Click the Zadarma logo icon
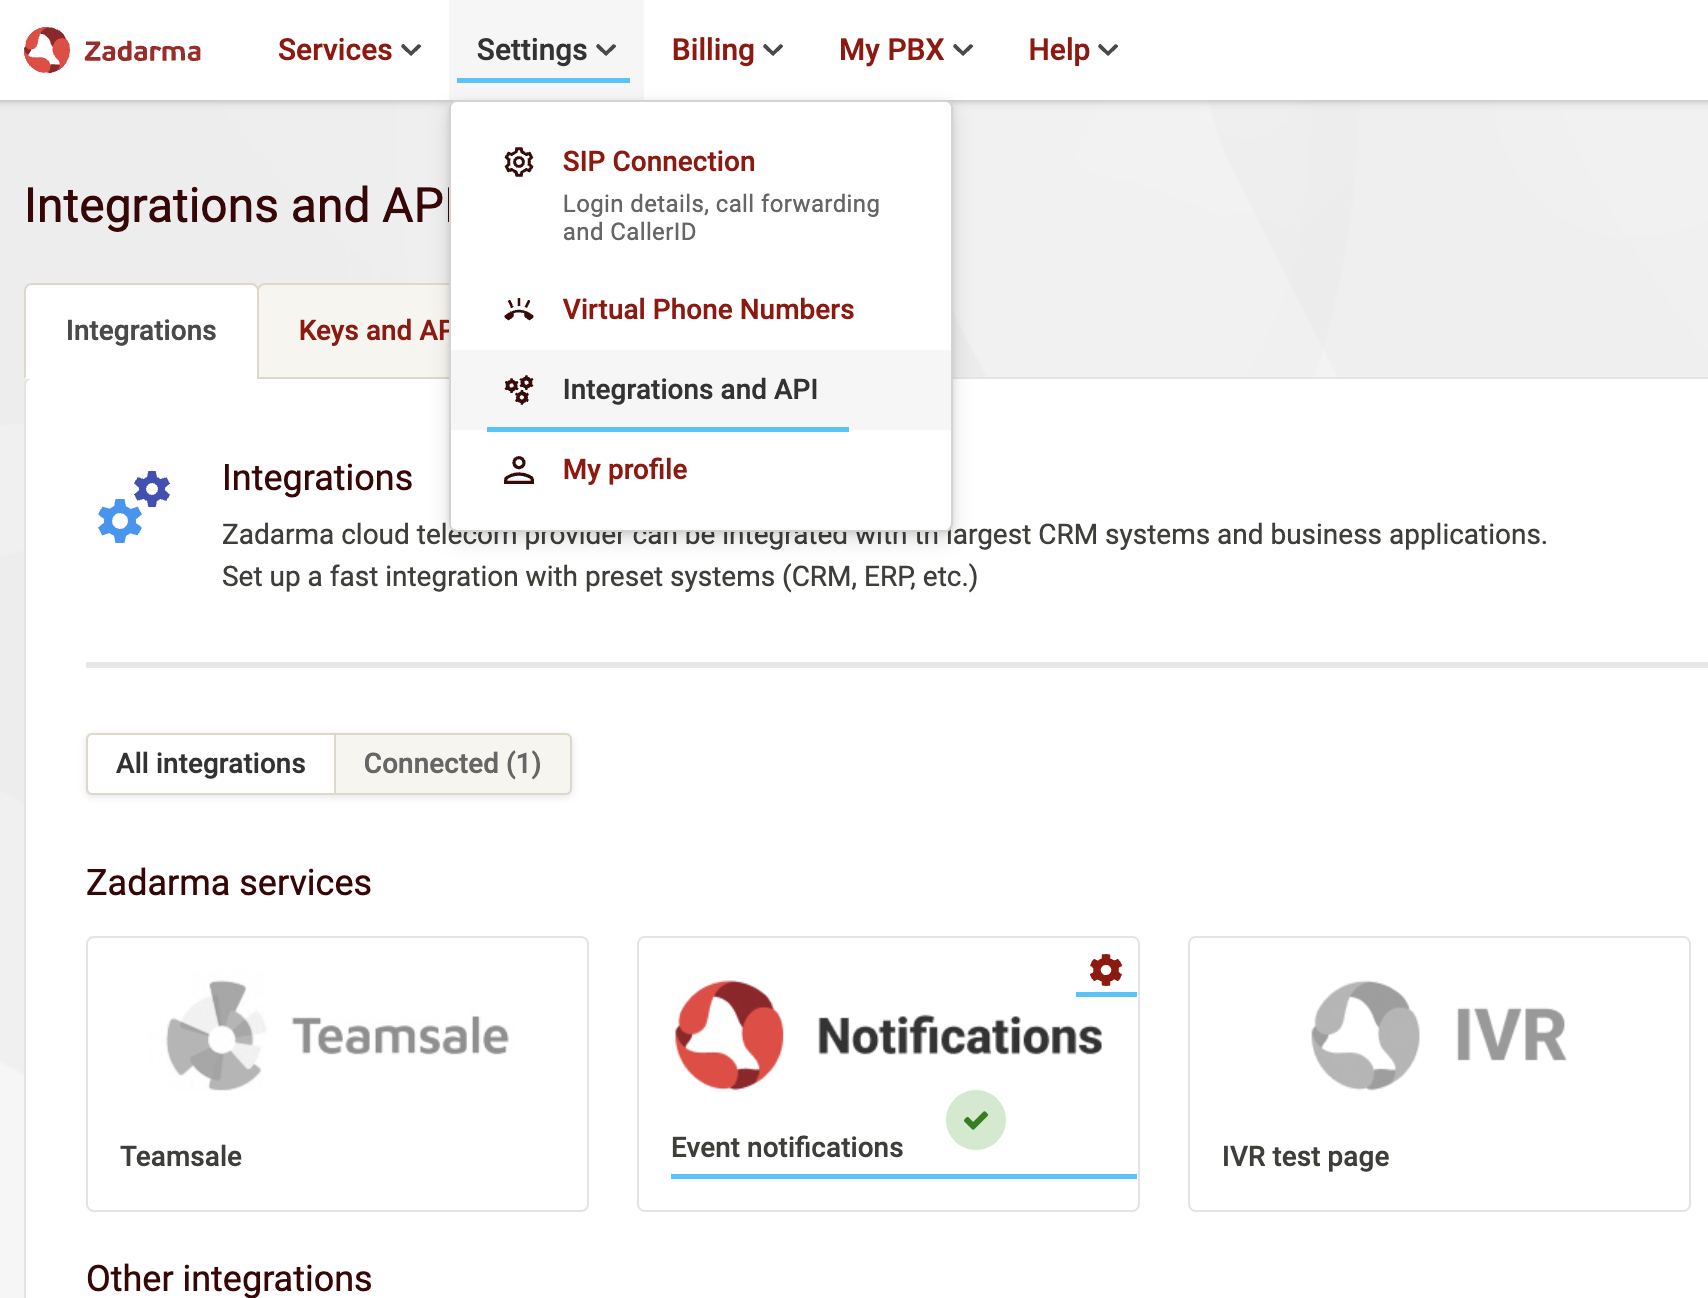 point(47,50)
